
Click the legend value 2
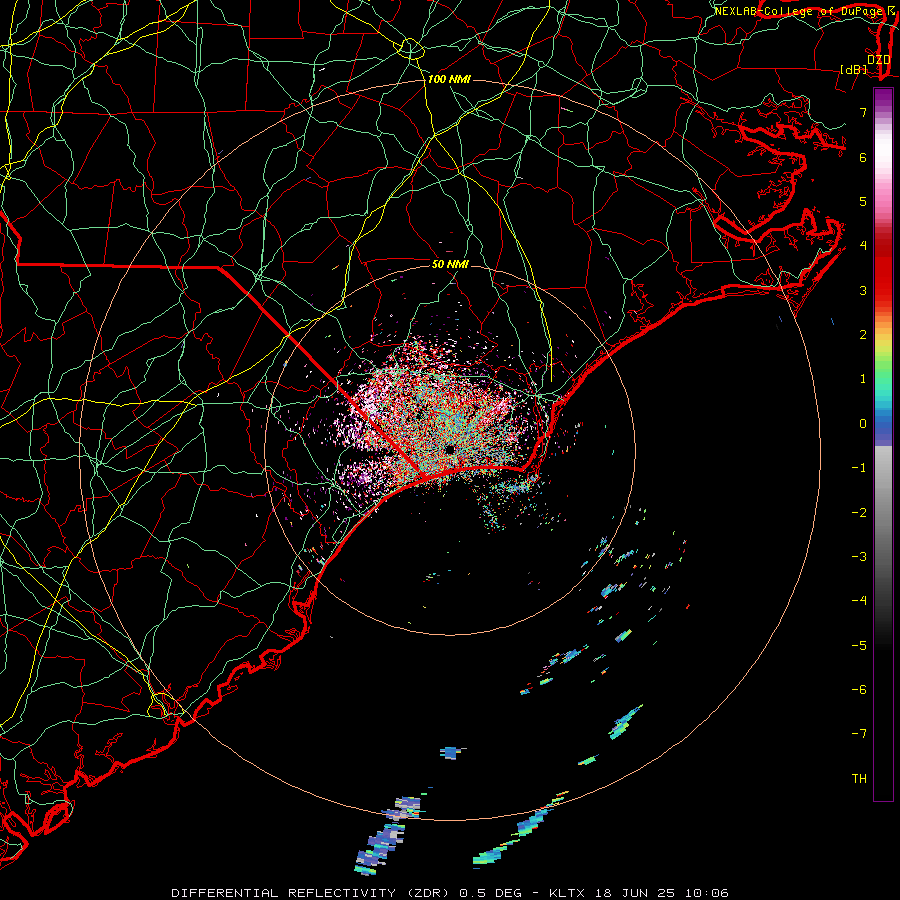863,335
